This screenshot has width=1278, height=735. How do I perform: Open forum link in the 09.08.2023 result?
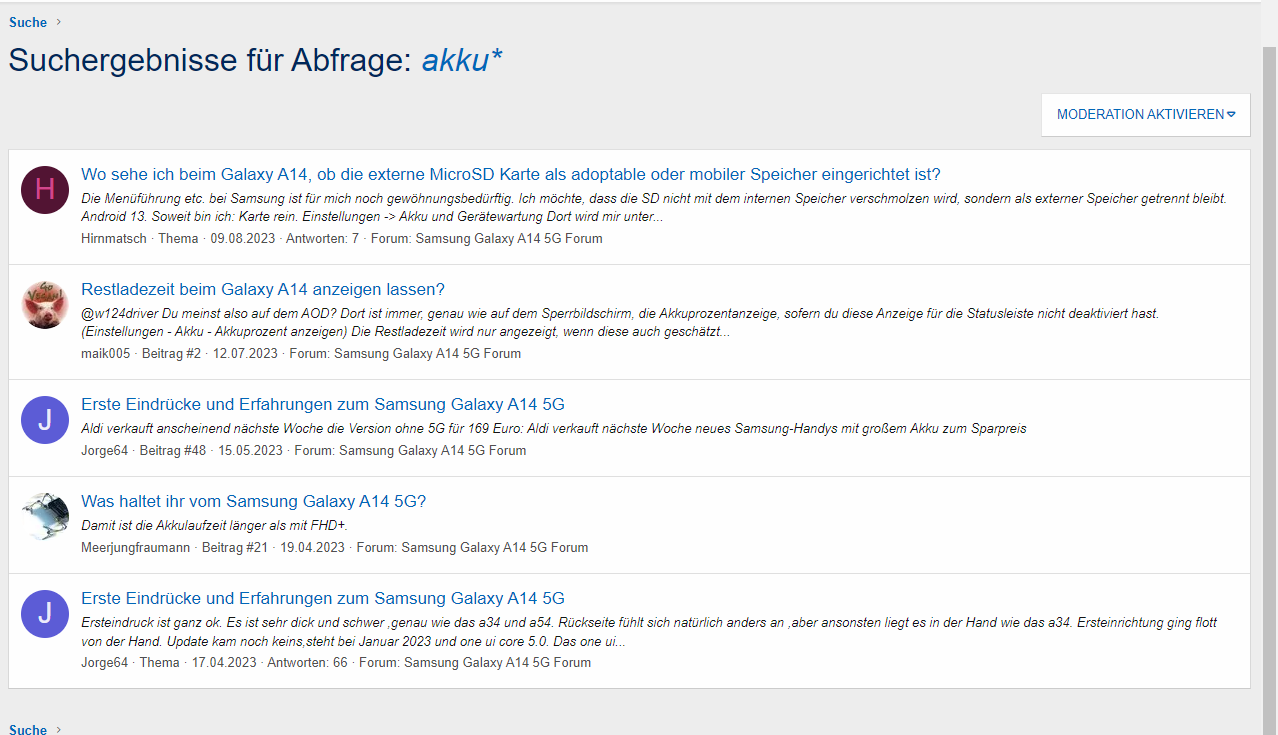509,238
